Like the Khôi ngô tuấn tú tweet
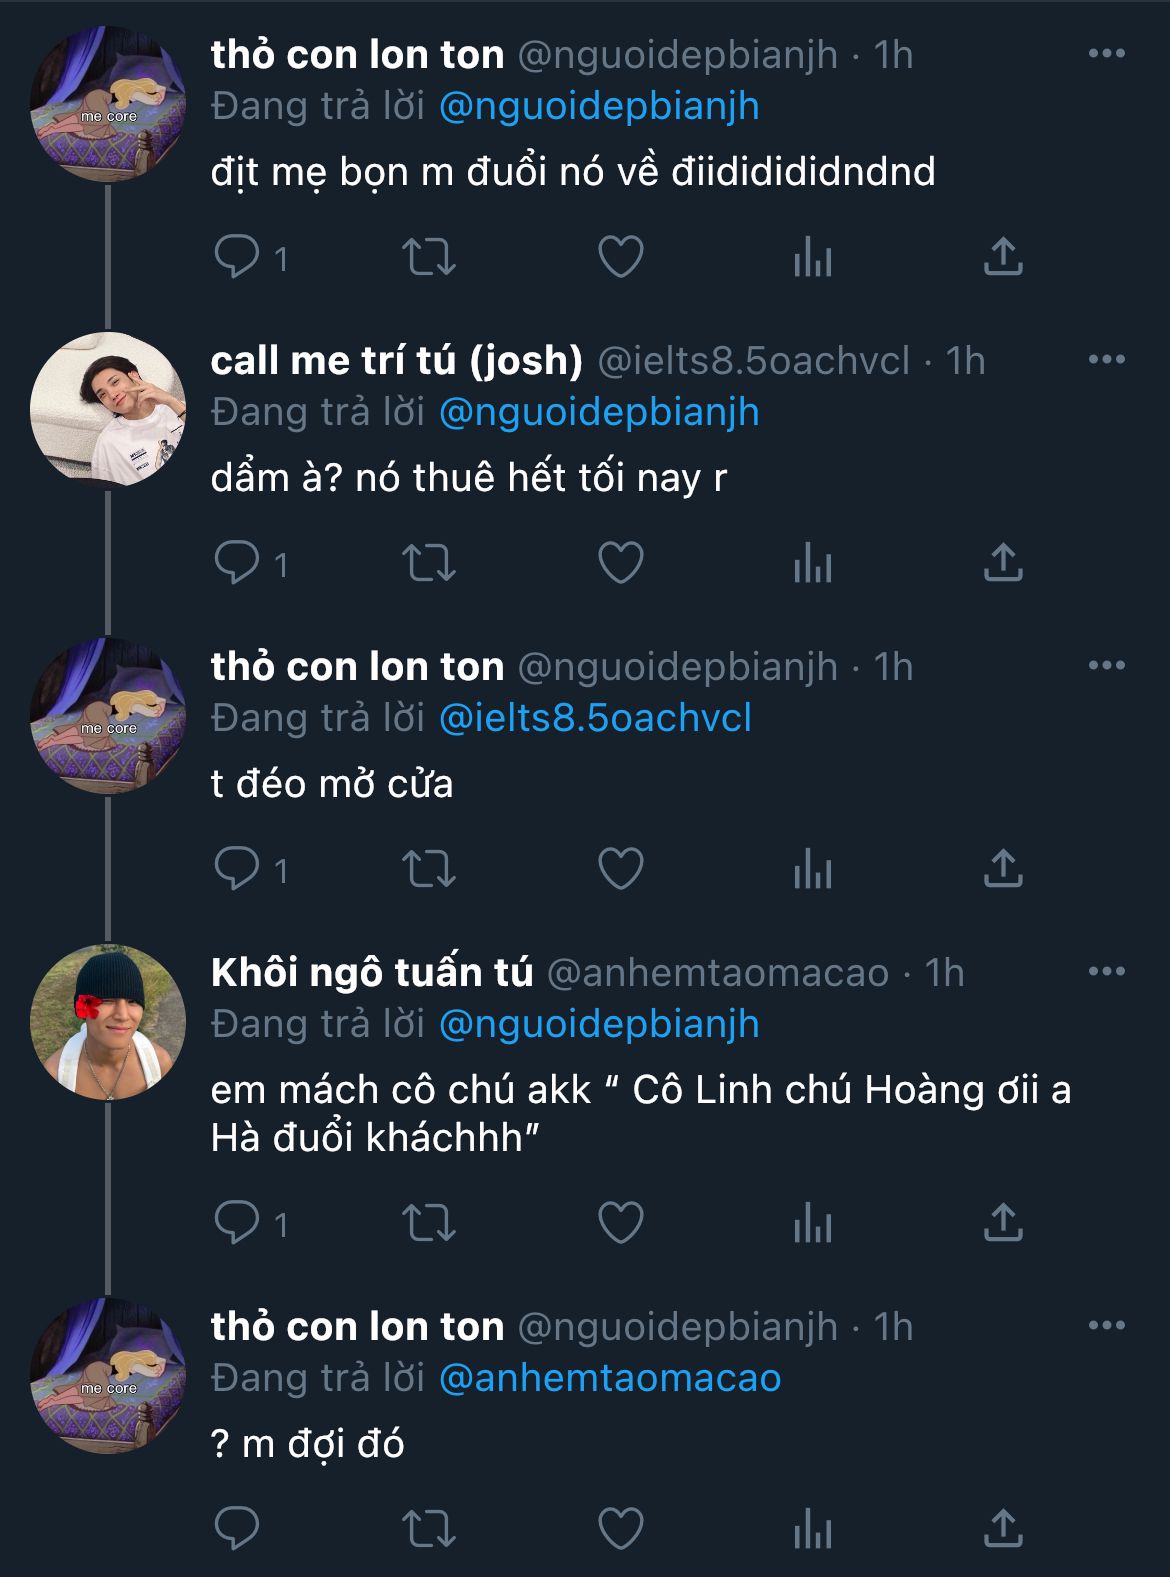 pos(620,1222)
